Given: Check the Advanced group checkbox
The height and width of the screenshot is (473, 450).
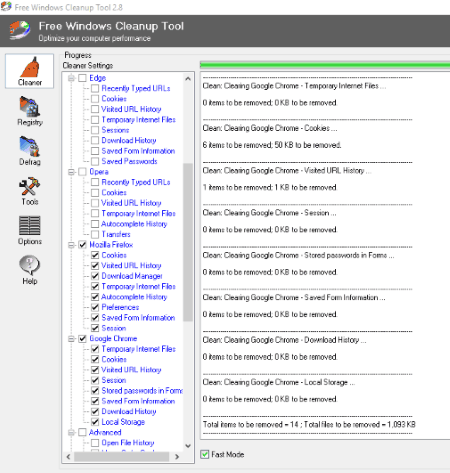Looking at the screenshot, I should (x=82, y=432).
